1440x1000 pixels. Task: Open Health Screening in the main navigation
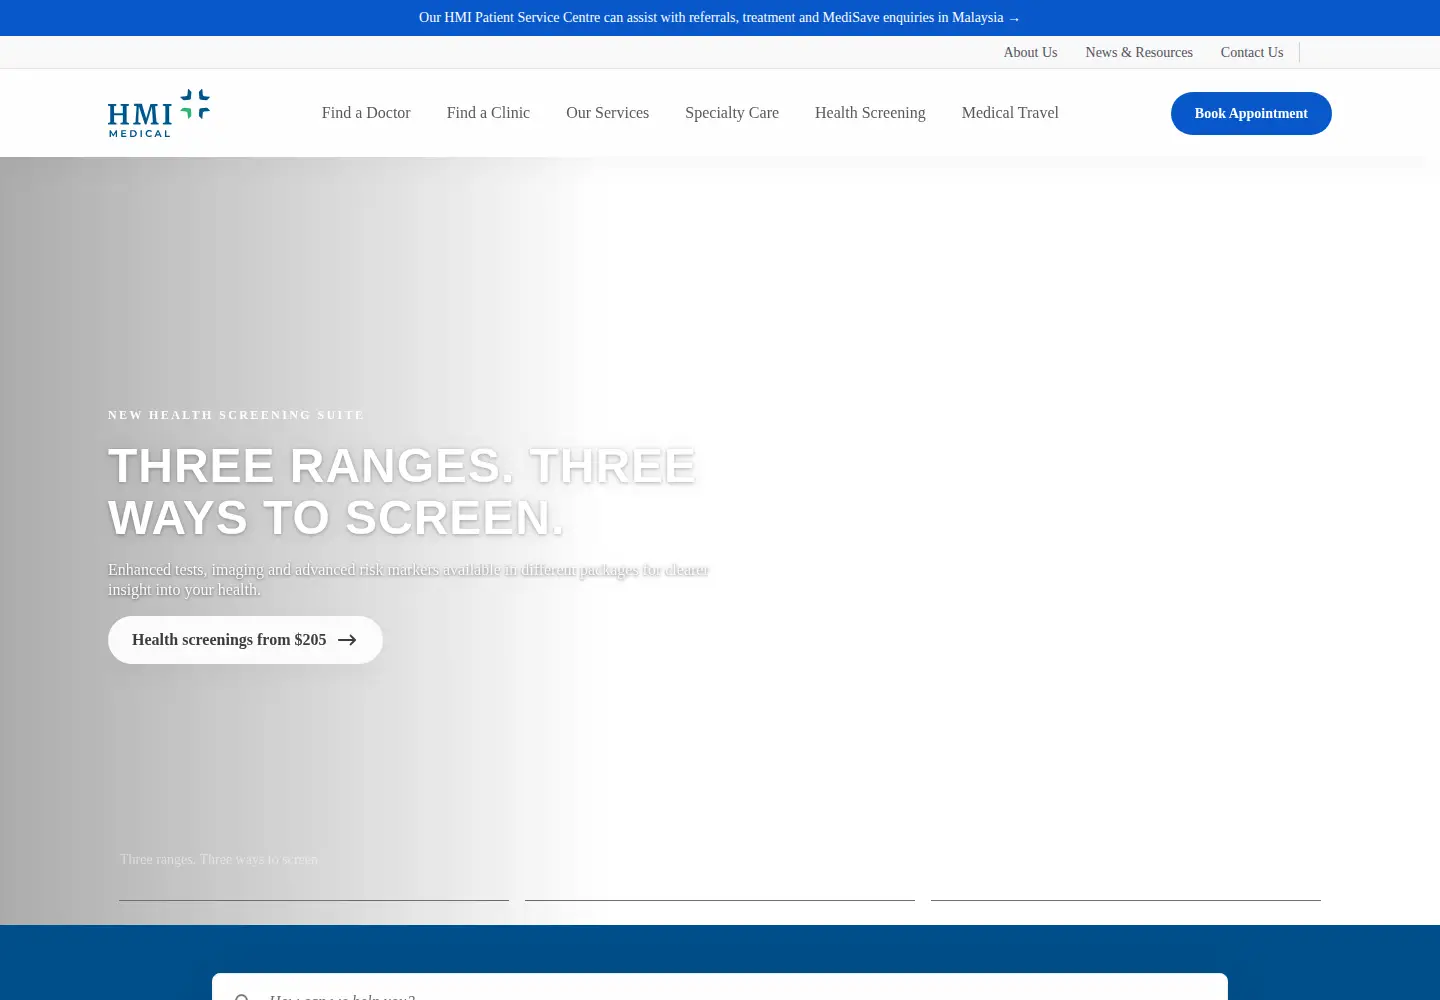pos(870,113)
